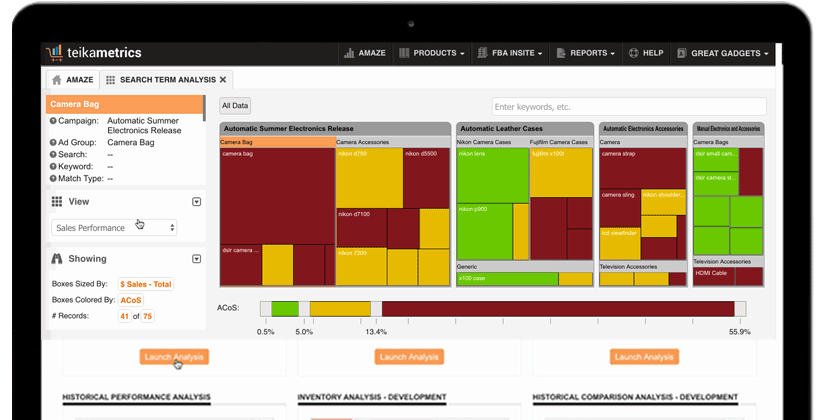Click the green segment on ACoS scale
Image resolution: width=818 pixels, height=420 pixels.
(x=285, y=309)
